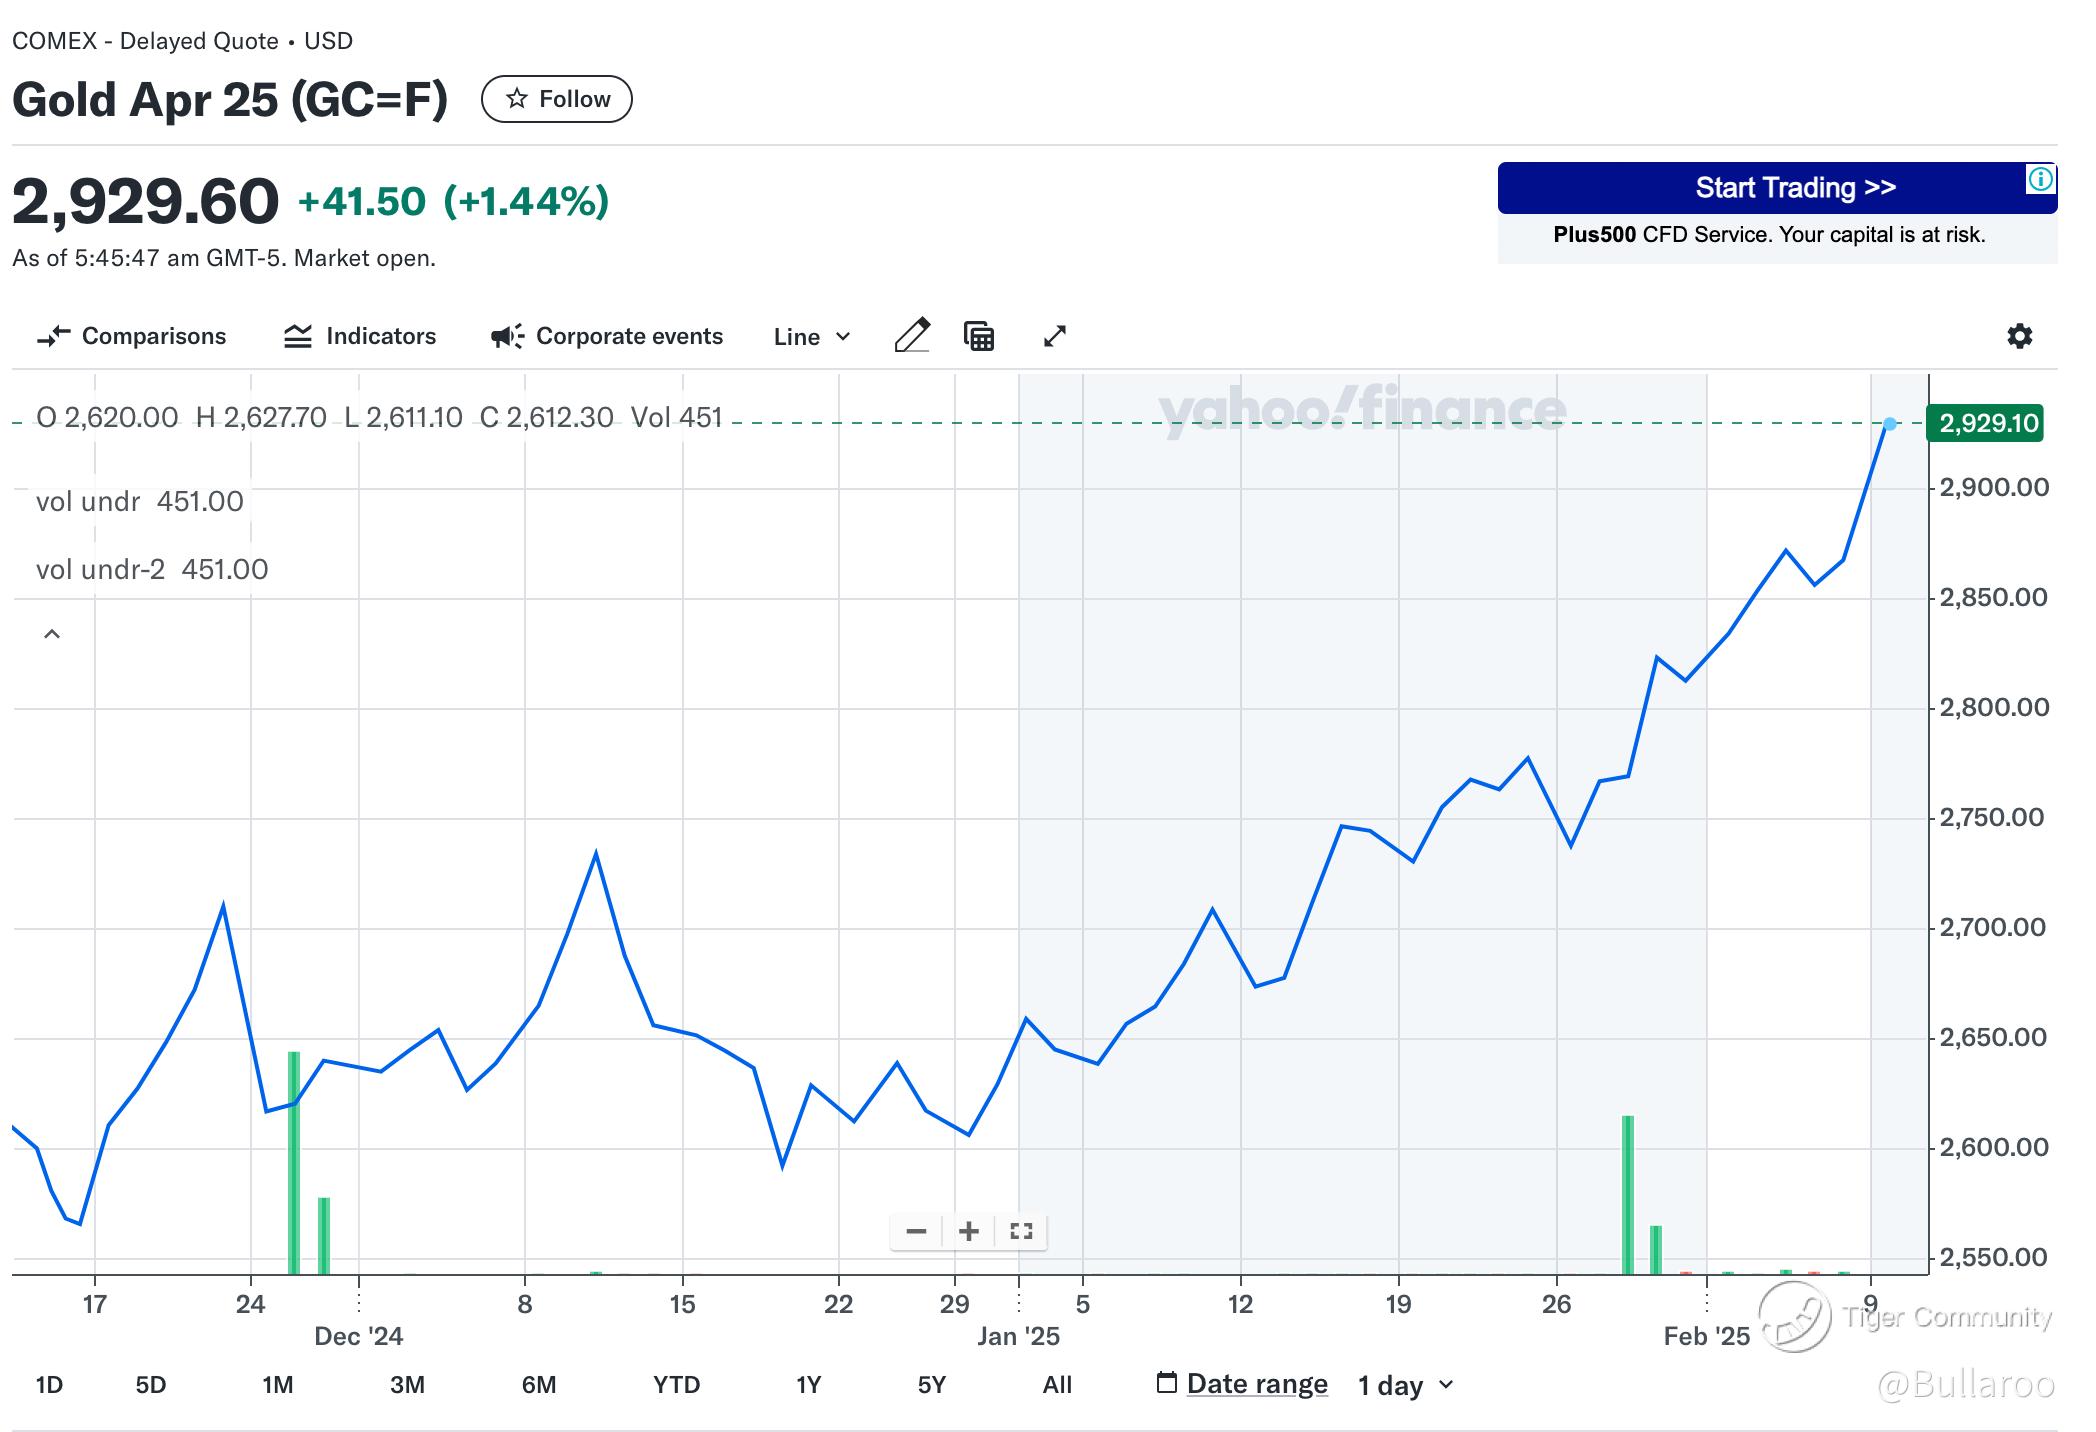Click the zoom in plus button

coord(968,1231)
